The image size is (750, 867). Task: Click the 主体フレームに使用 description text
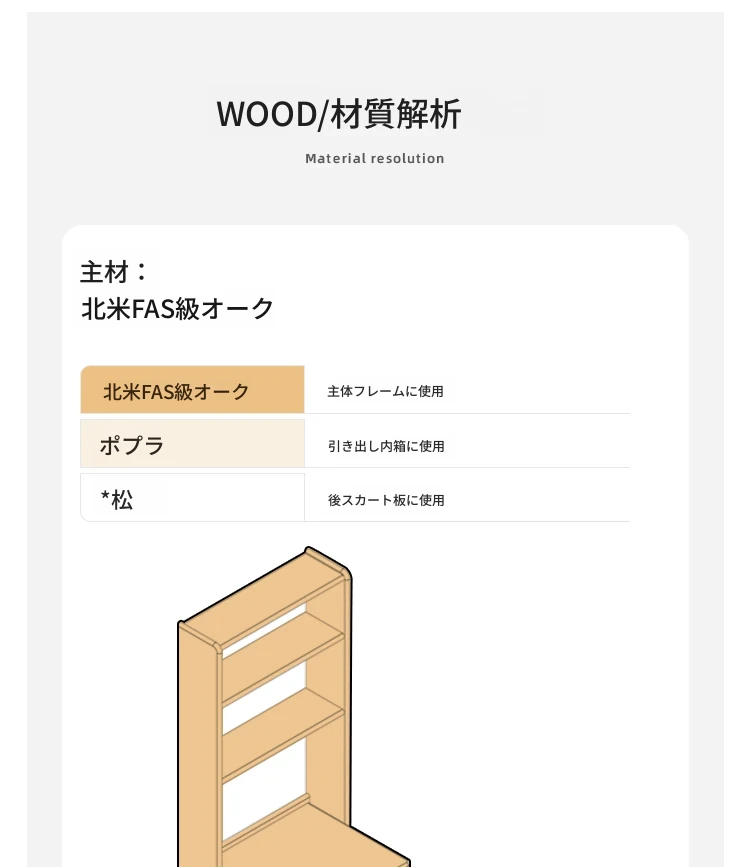pyautogui.click(x=385, y=391)
